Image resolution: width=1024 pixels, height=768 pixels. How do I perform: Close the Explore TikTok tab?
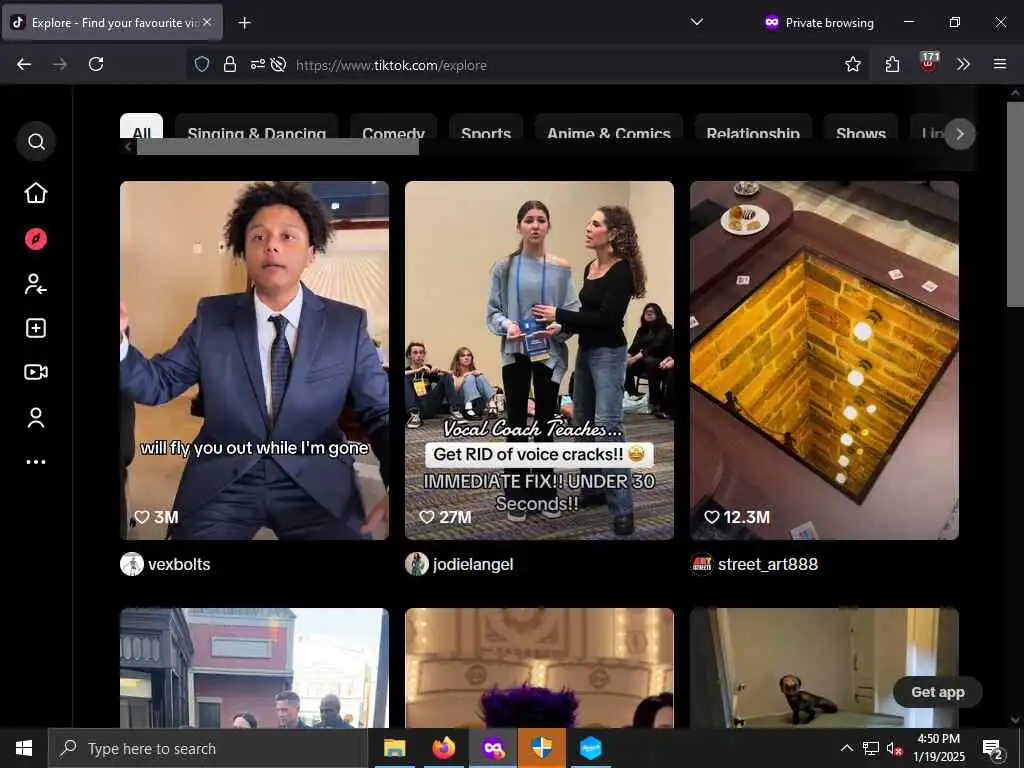[207, 22]
